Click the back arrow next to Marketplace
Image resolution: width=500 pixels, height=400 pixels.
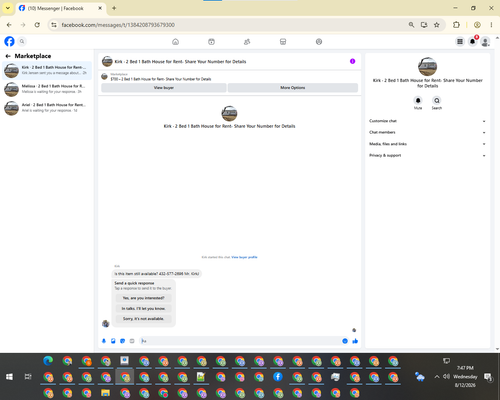click(x=8, y=56)
